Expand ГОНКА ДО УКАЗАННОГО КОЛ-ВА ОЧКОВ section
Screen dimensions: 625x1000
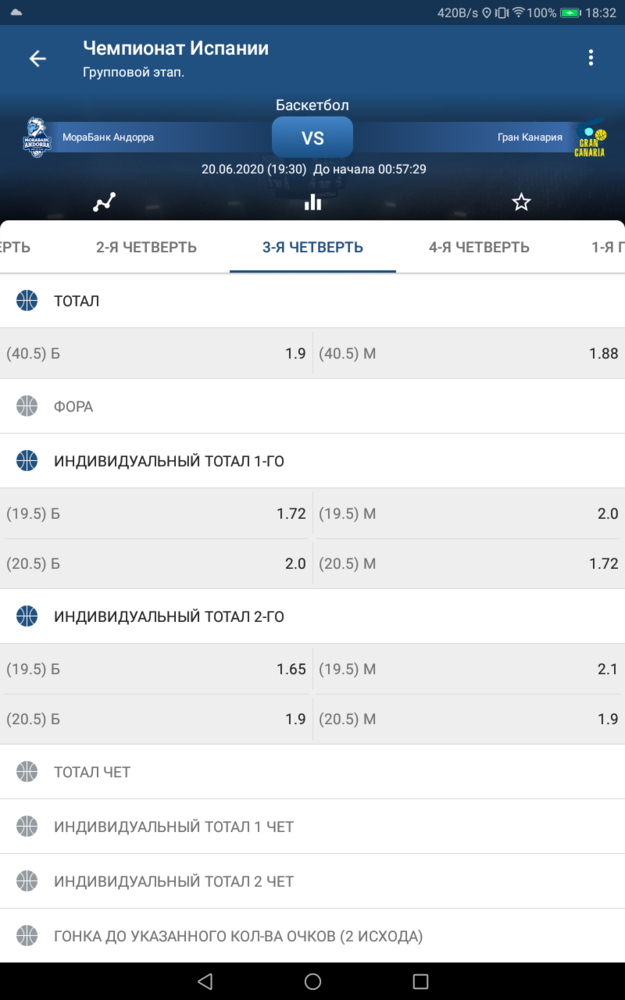(x=312, y=936)
